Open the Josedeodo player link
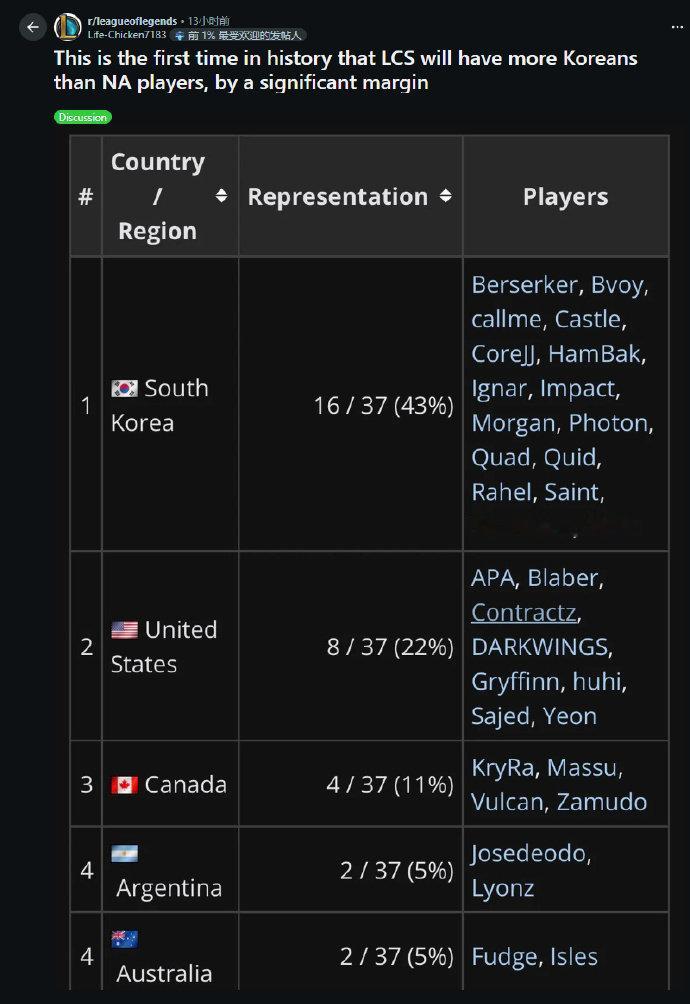 pyautogui.click(x=529, y=854)
